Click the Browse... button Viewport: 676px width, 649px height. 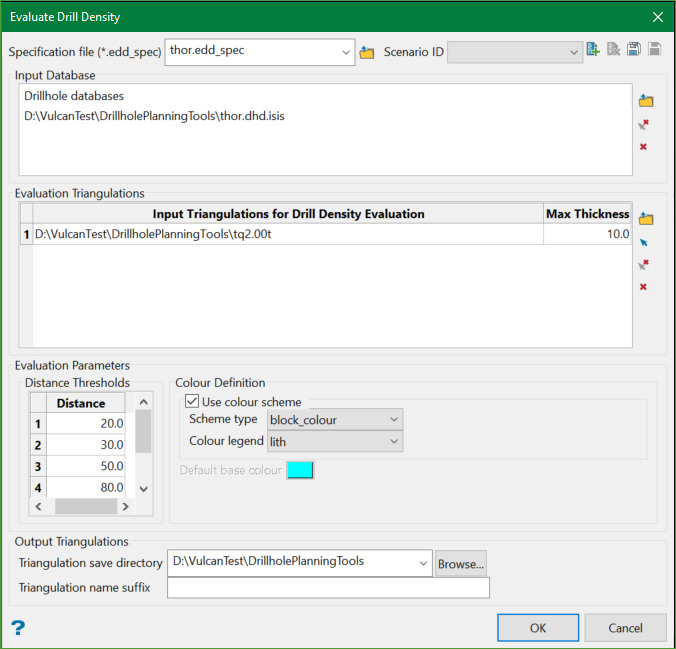point(460,564)
